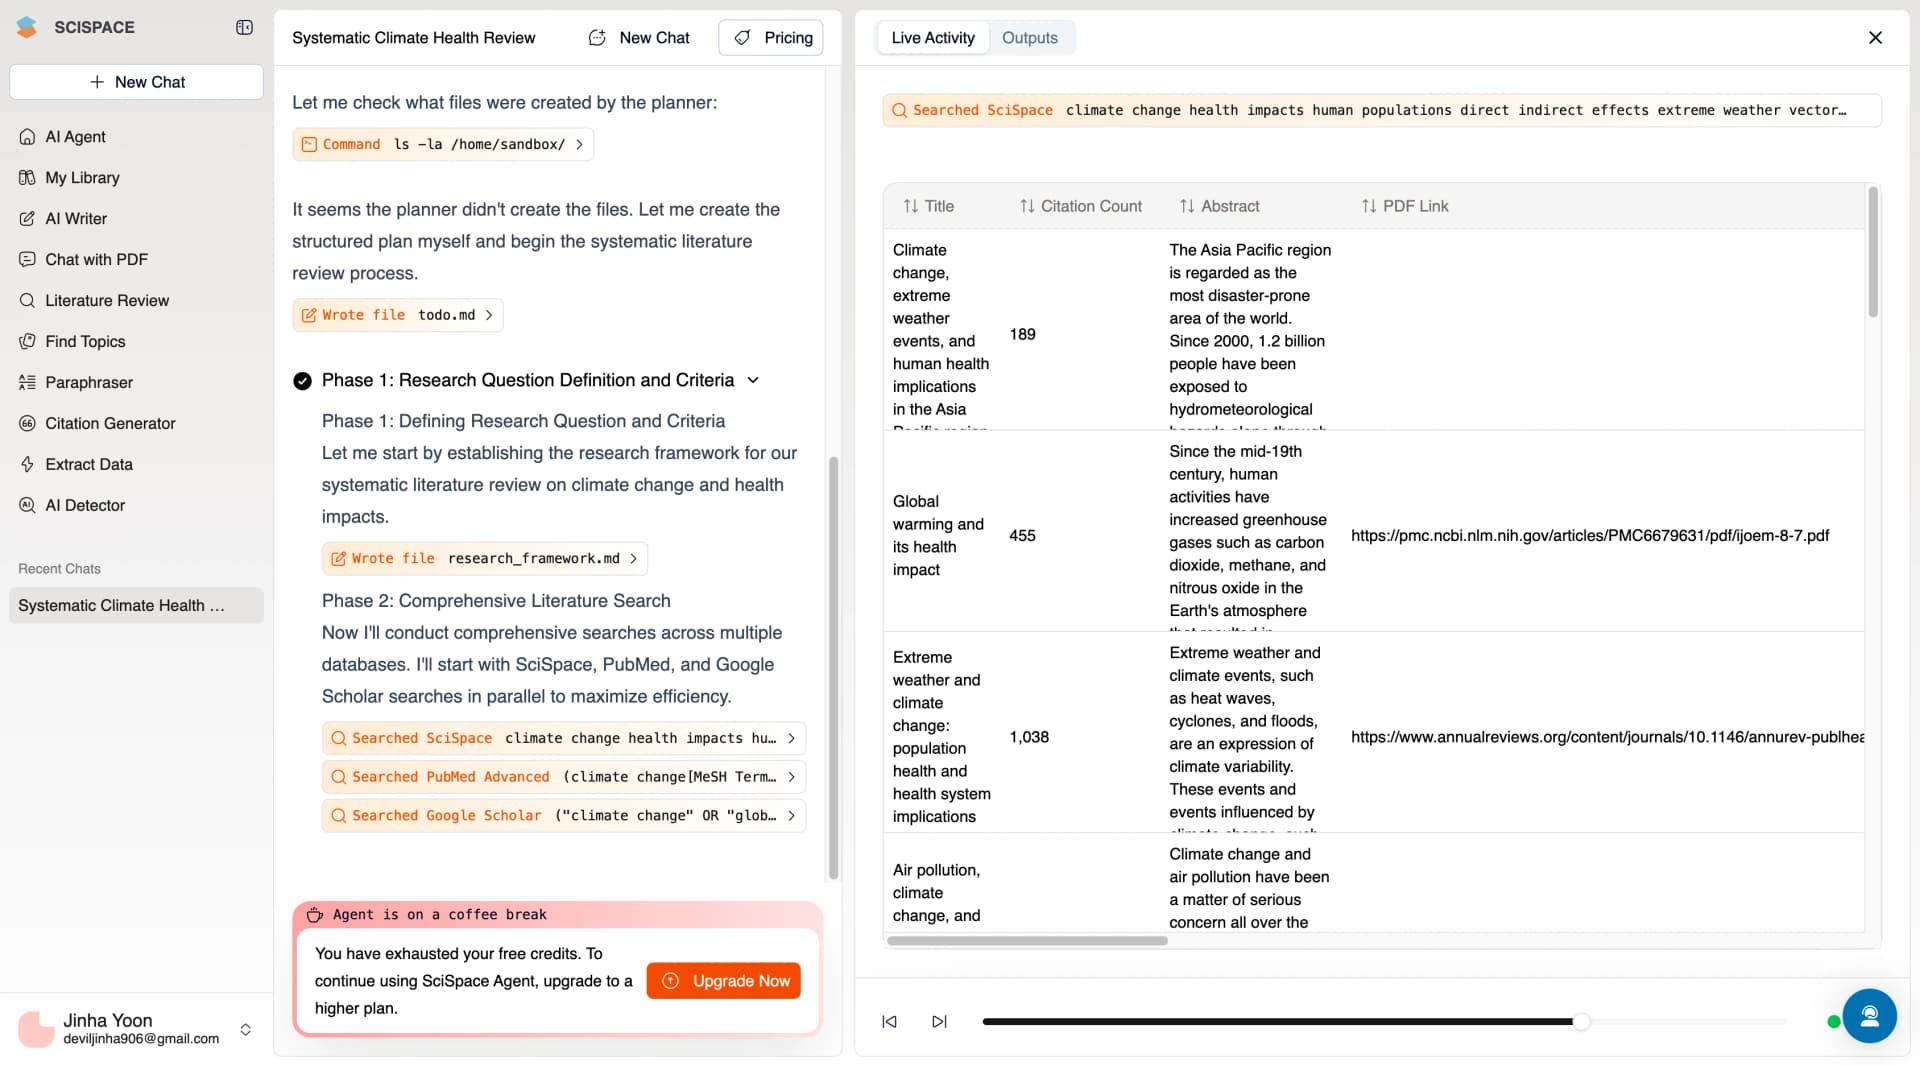Click the table vertical scrollbar

pyautogui.click(x=1873, y=253)
